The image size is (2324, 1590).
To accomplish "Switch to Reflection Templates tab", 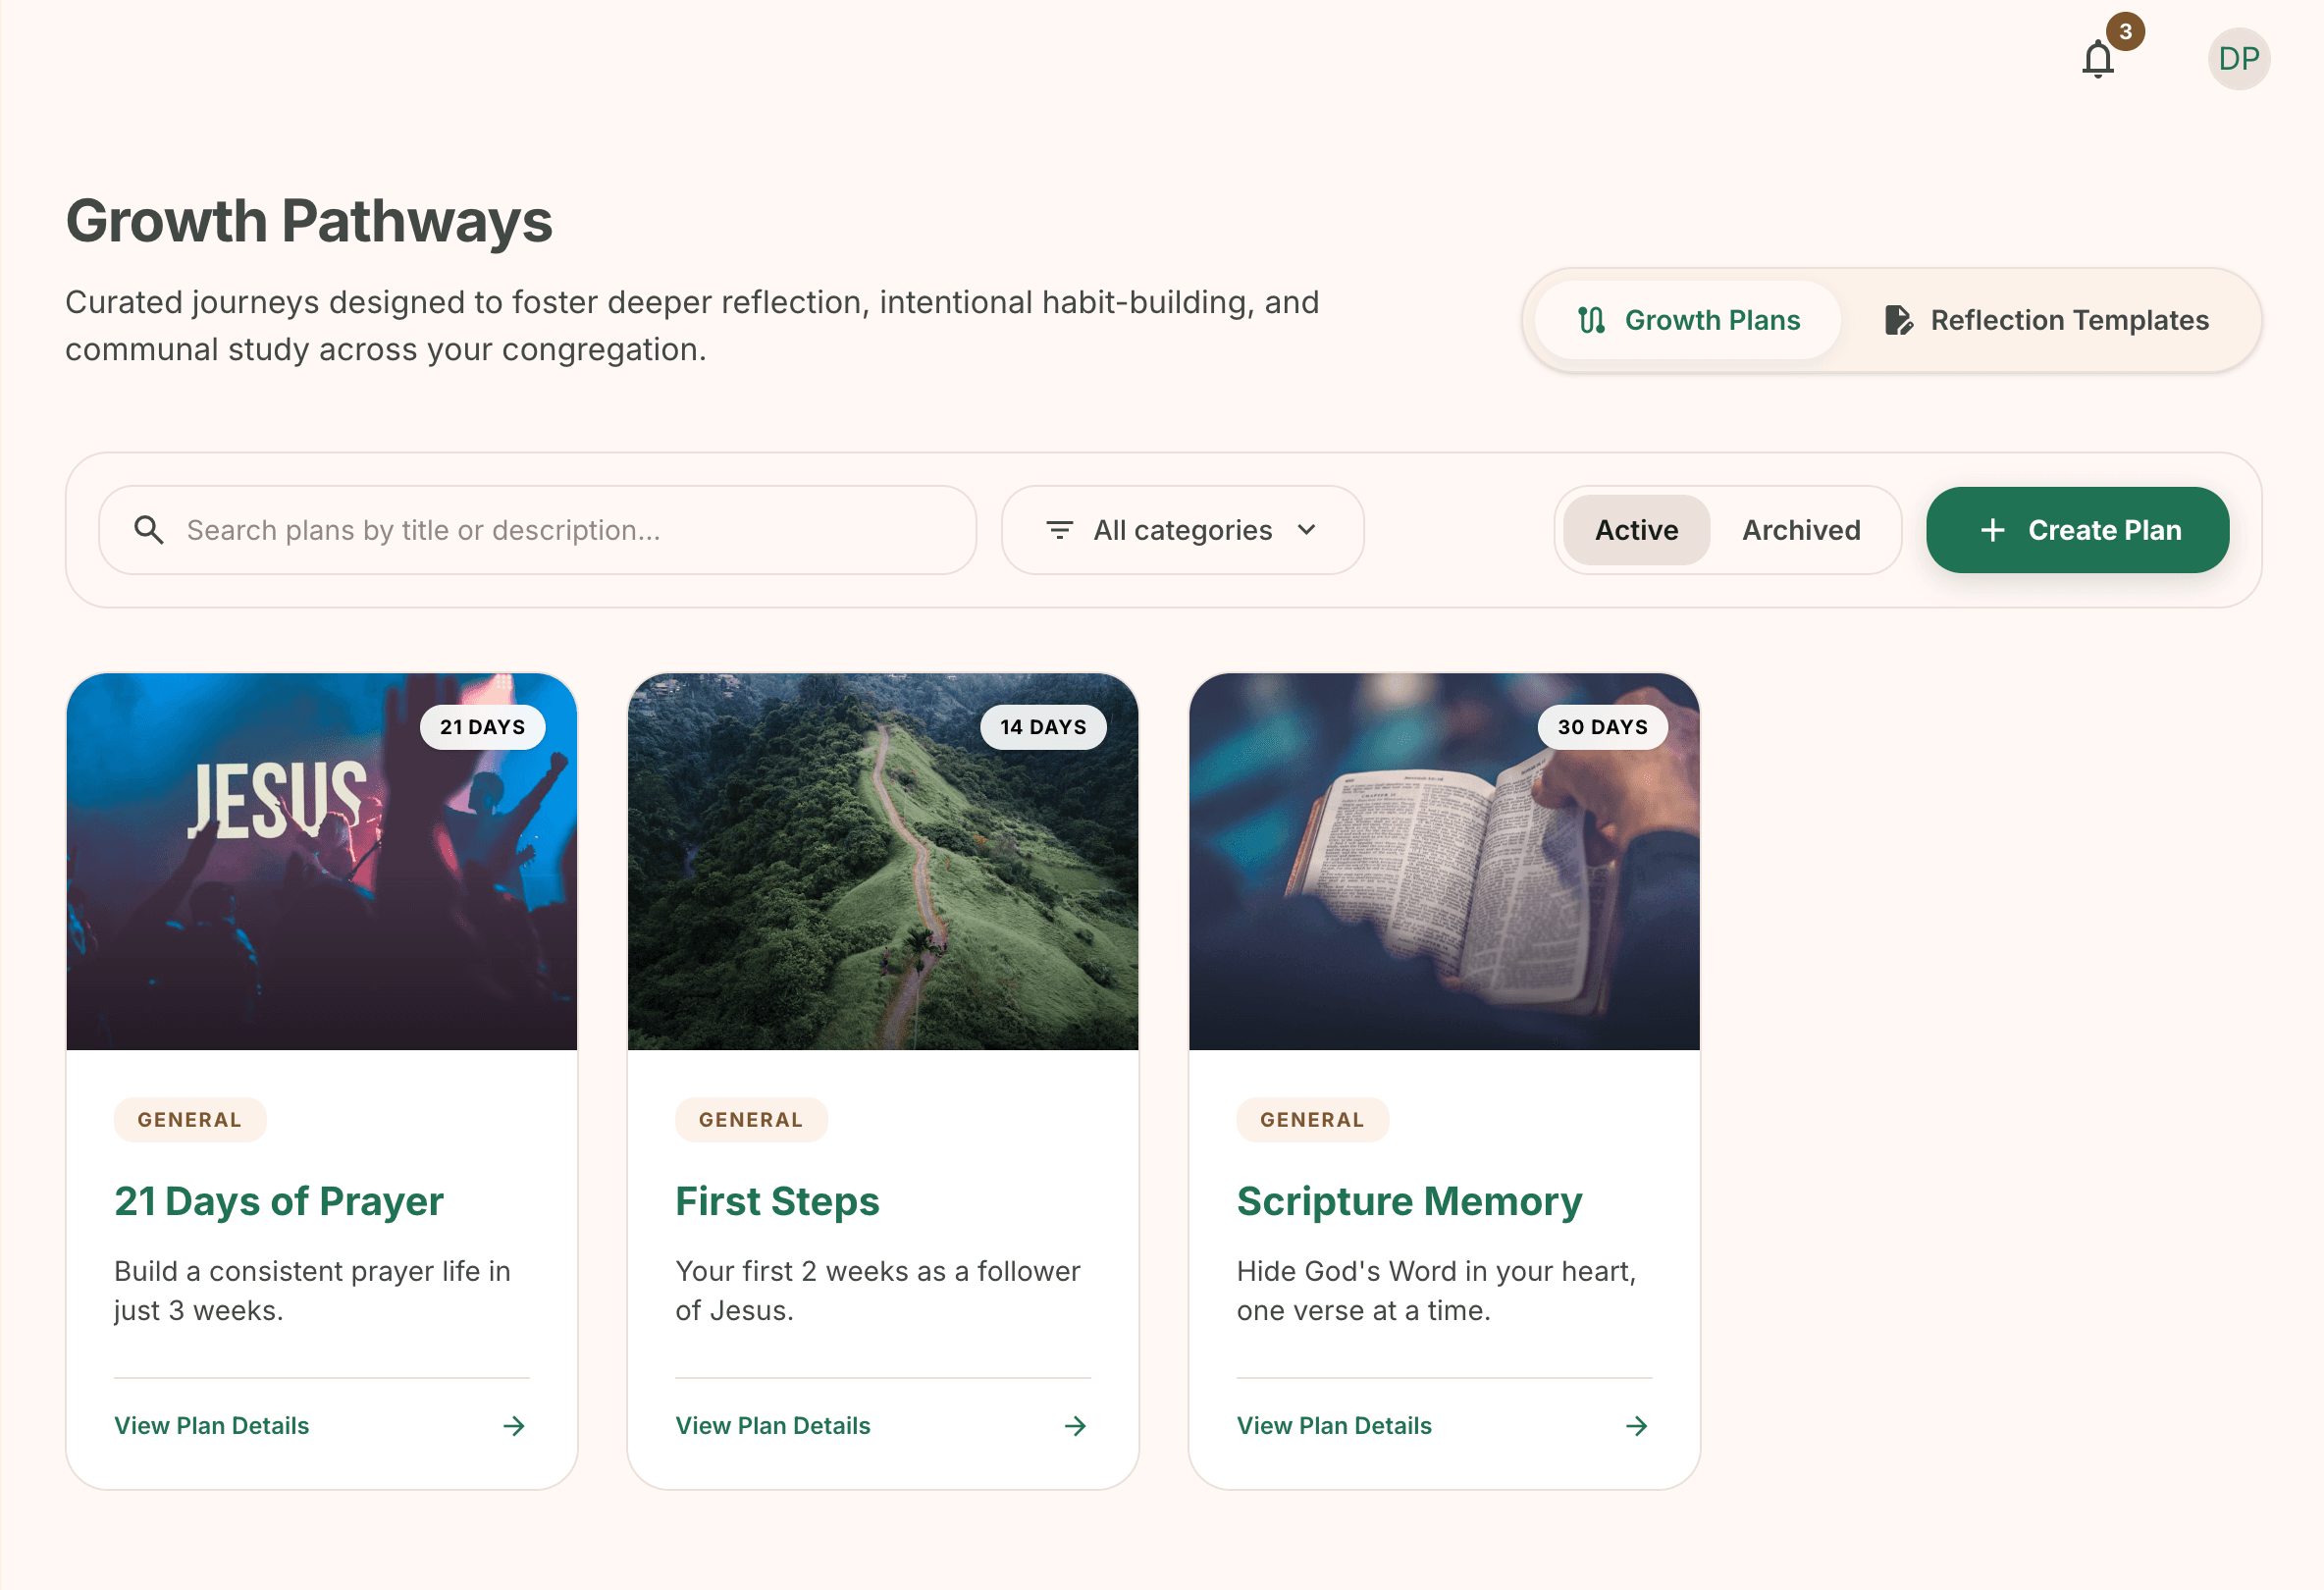I will point(2046,320).
